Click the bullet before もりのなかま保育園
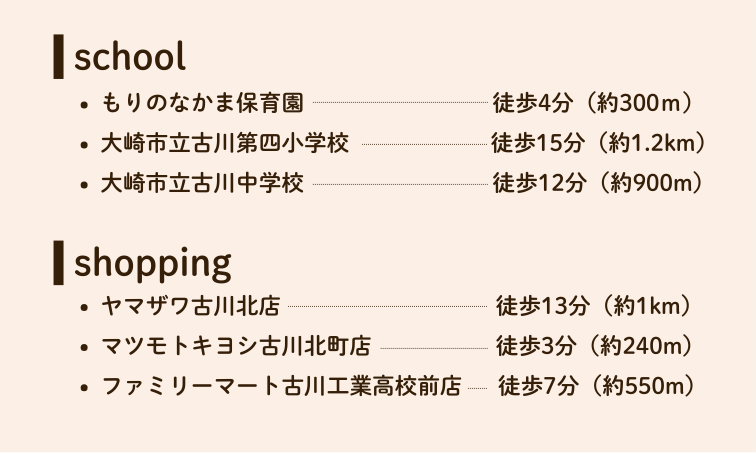756x453 pixels. click(x=84, y=103)
